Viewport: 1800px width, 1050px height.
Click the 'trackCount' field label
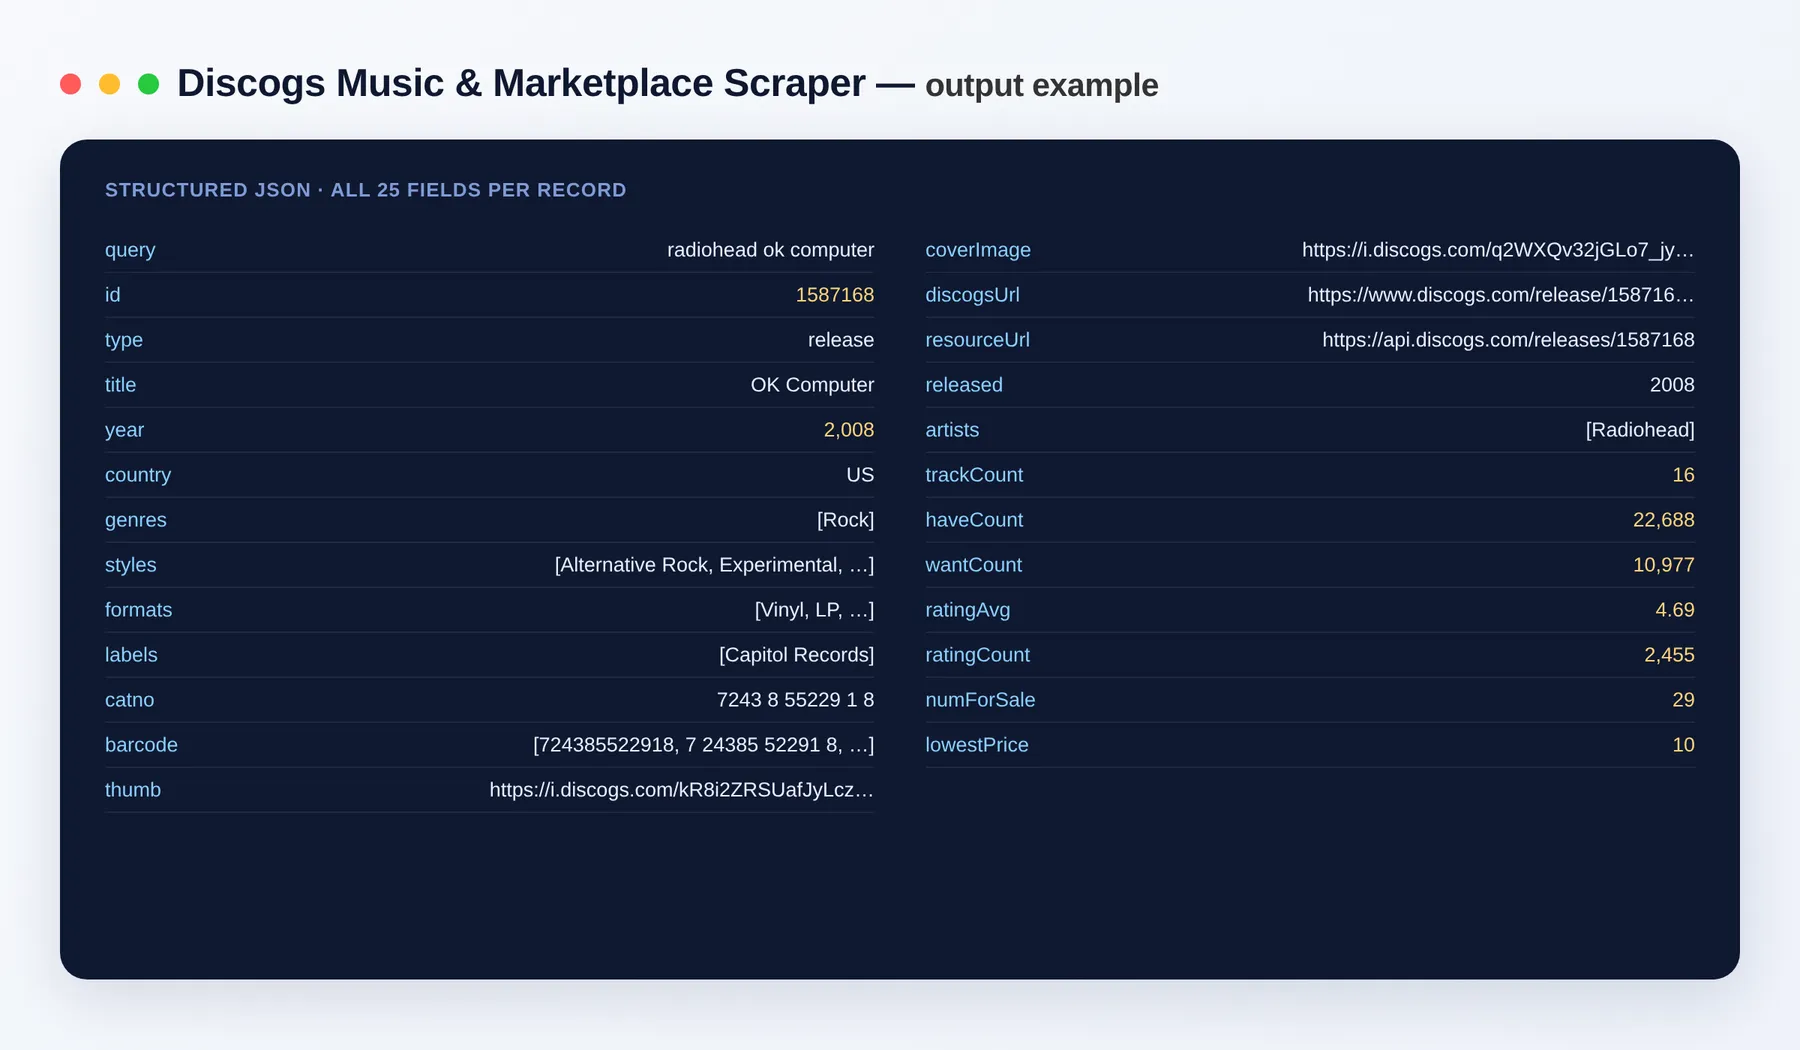(x=974, y=475)
